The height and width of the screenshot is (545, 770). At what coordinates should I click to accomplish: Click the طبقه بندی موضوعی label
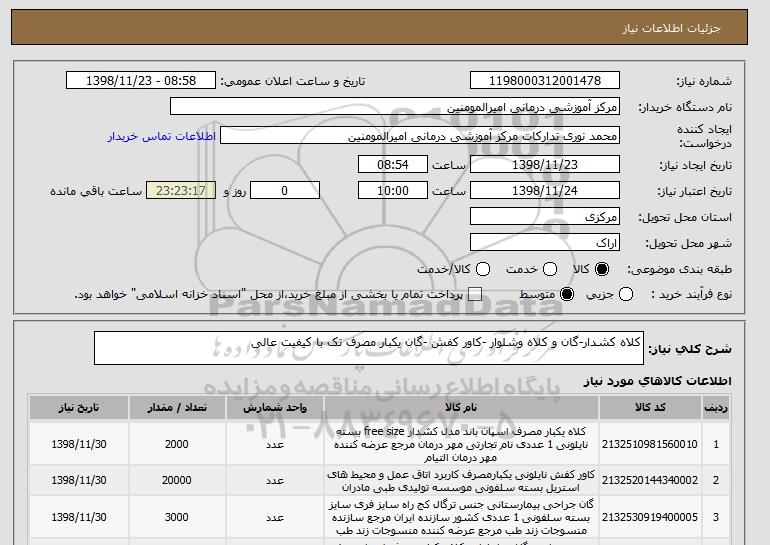point(680,269)
